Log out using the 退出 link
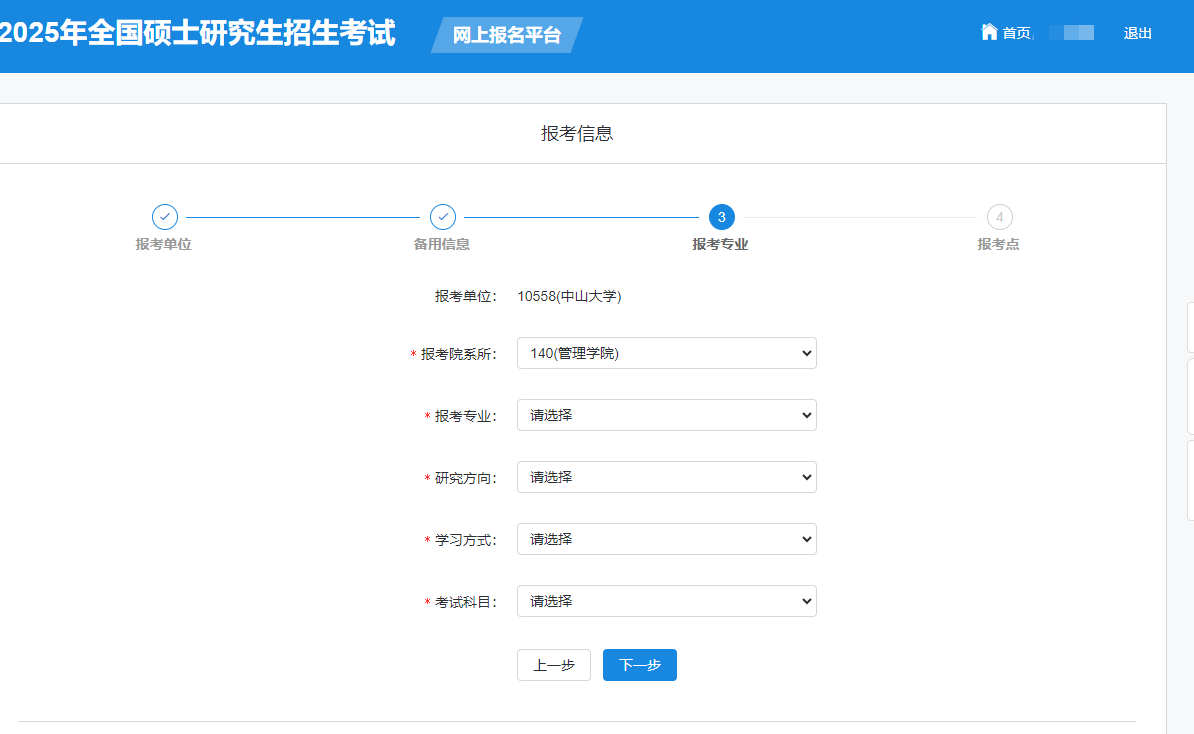This screenshot has width=1194, height=734. point(1137,33)
